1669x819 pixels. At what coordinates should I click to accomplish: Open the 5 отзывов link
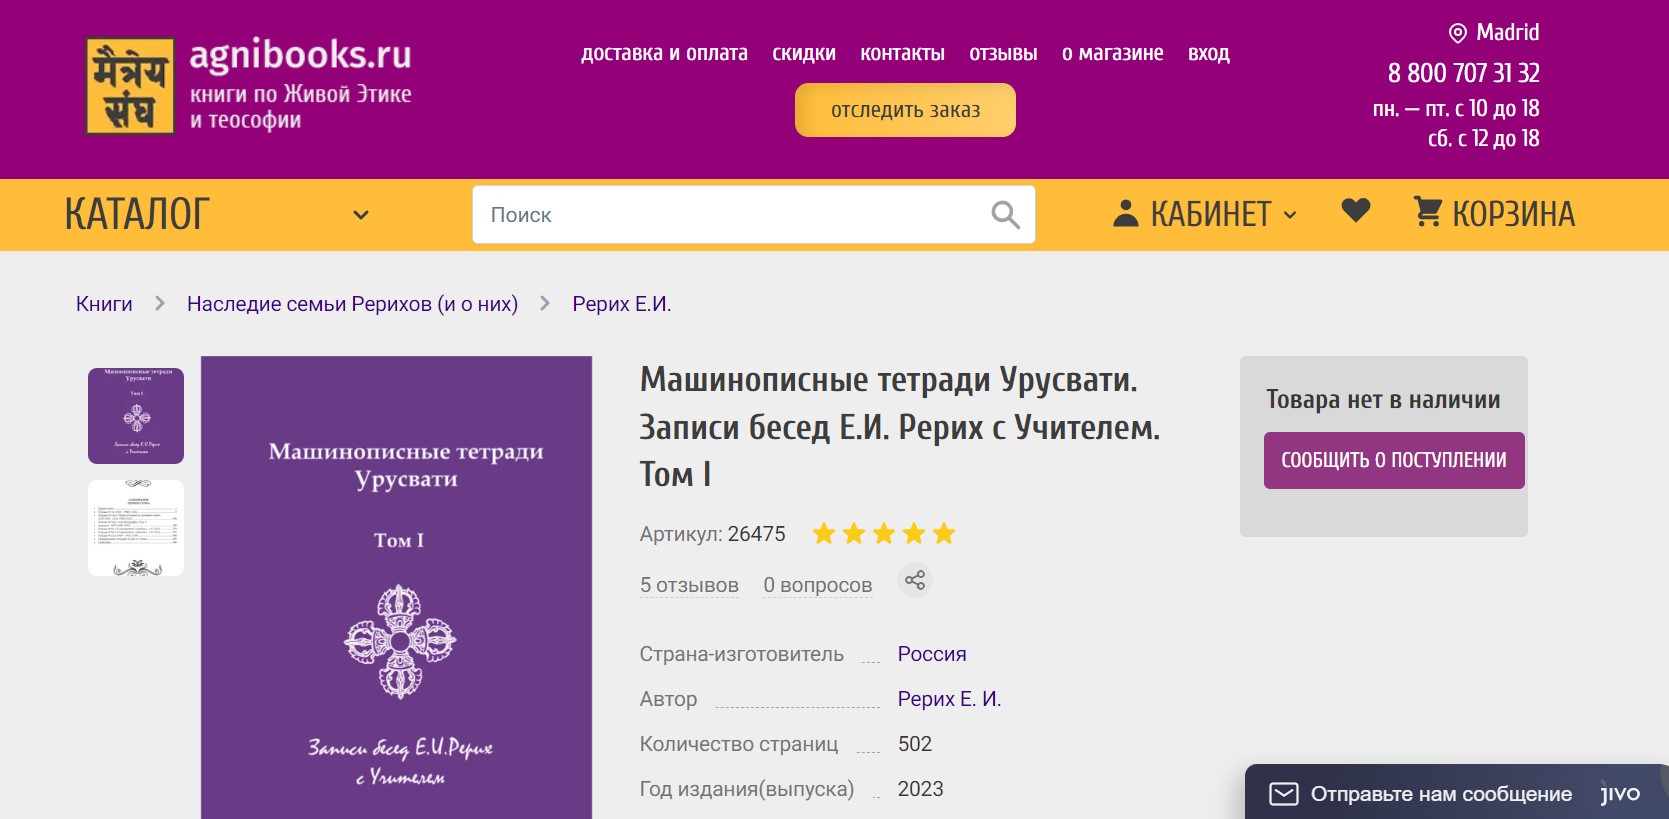(689, 585)
